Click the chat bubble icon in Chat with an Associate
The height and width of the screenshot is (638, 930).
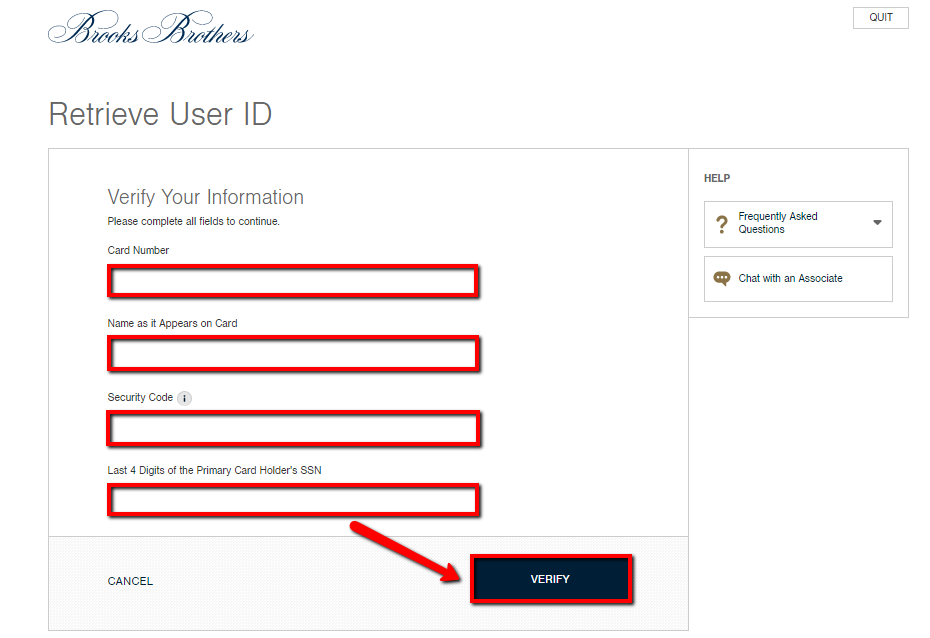click(721, 278)
